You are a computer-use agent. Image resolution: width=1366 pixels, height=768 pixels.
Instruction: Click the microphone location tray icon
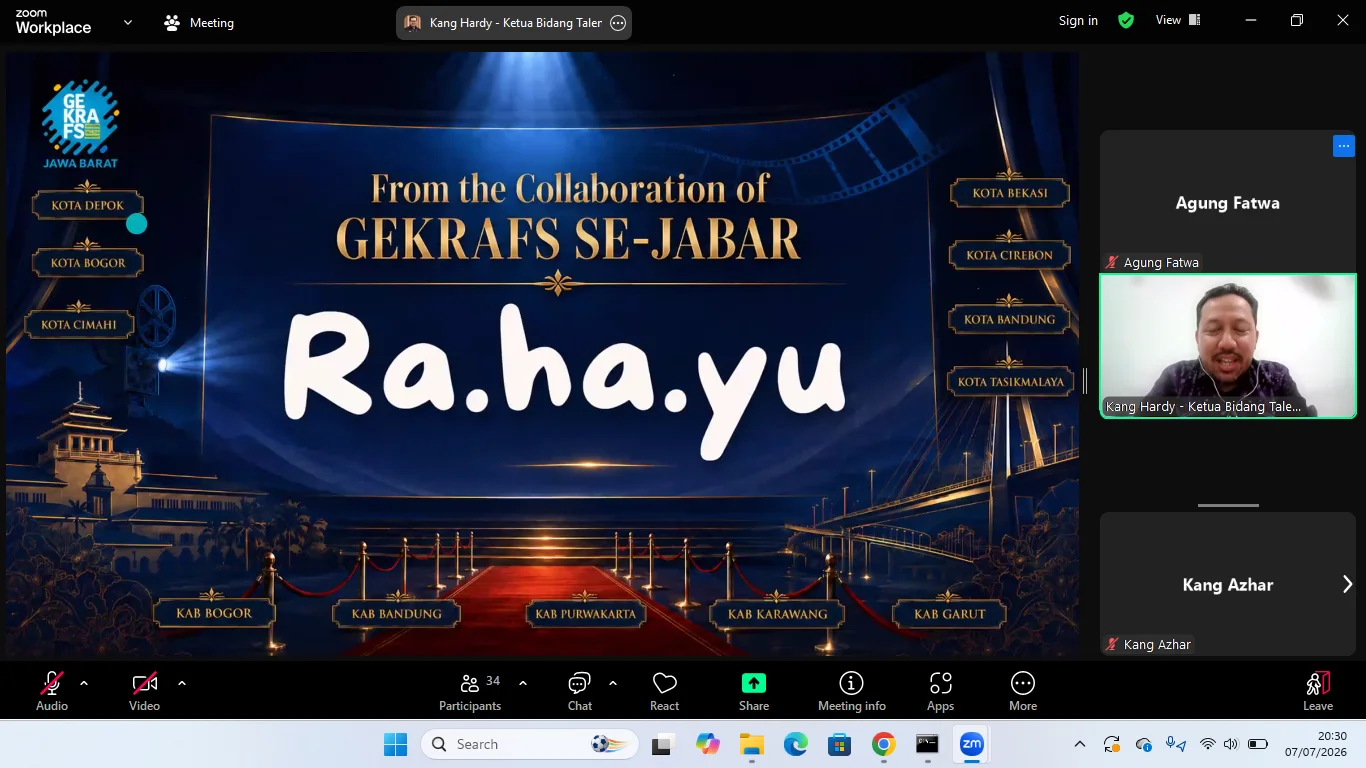click(x=1176, y=744)
